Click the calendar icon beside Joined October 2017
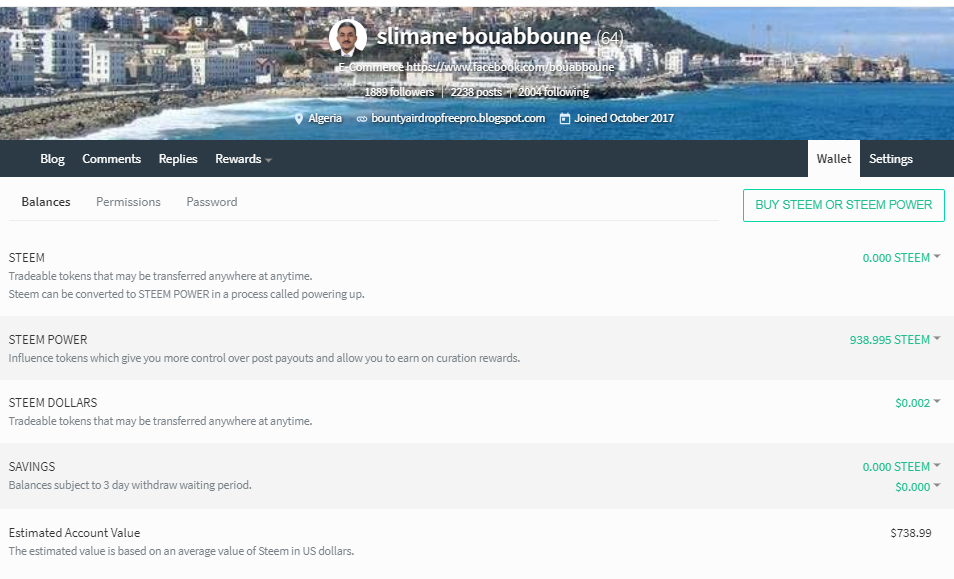The height and width of the screenshot is (579, 954). 565,118
